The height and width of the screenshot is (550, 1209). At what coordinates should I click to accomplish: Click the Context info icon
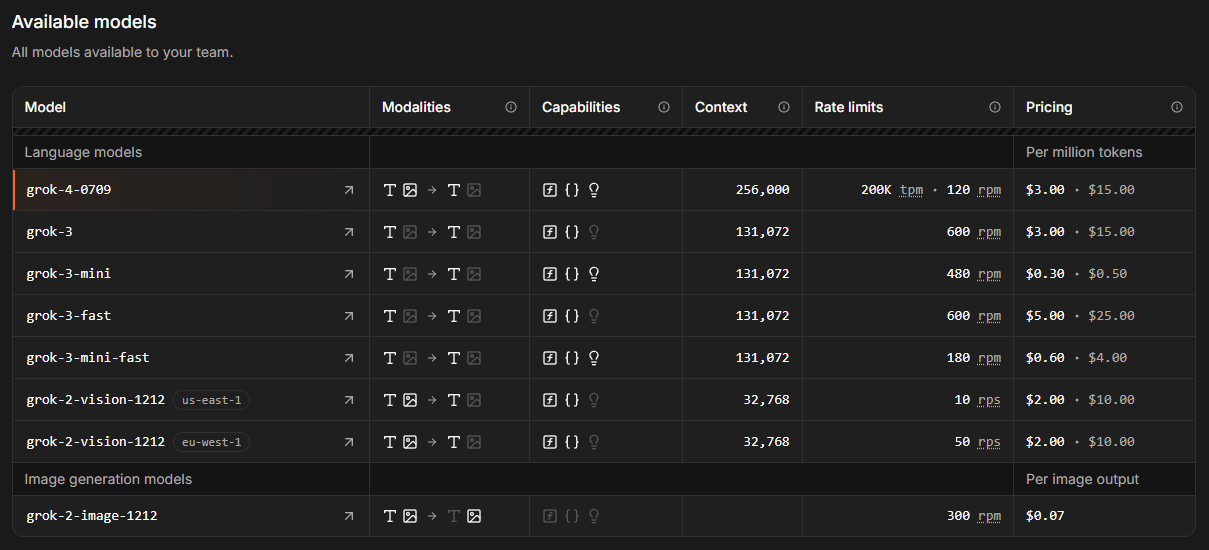click(784, 107)
